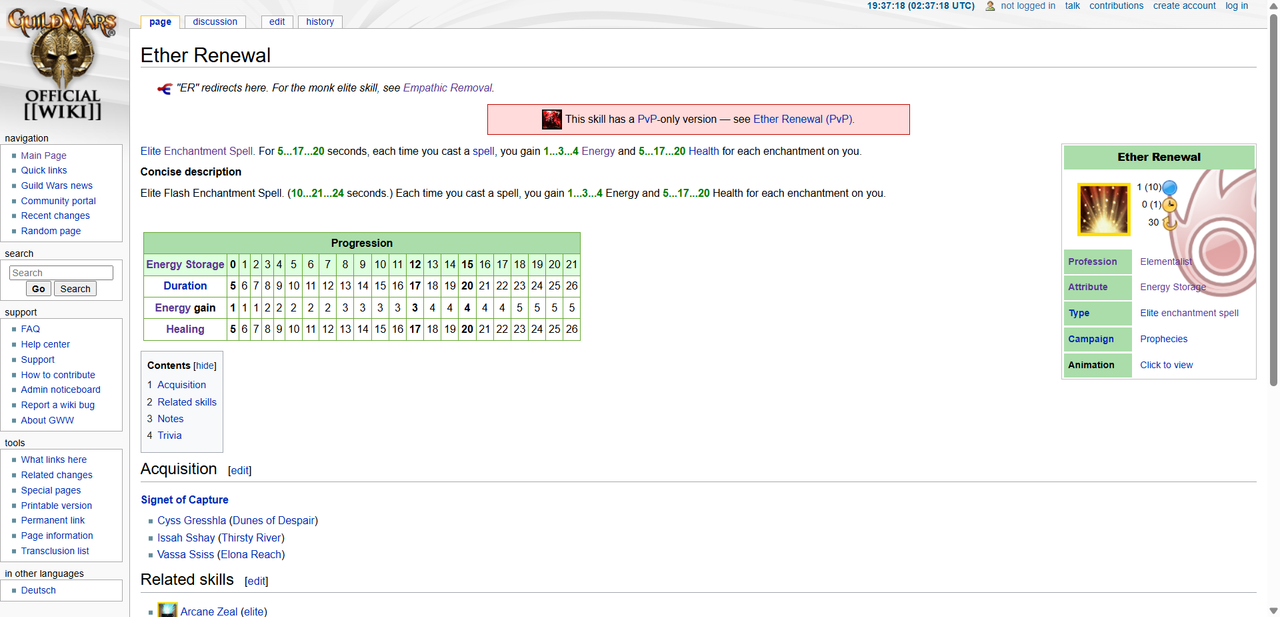Screen dimensions: 1280x617
Task: Open Issah Sshay link
Action: click(186, 538)
